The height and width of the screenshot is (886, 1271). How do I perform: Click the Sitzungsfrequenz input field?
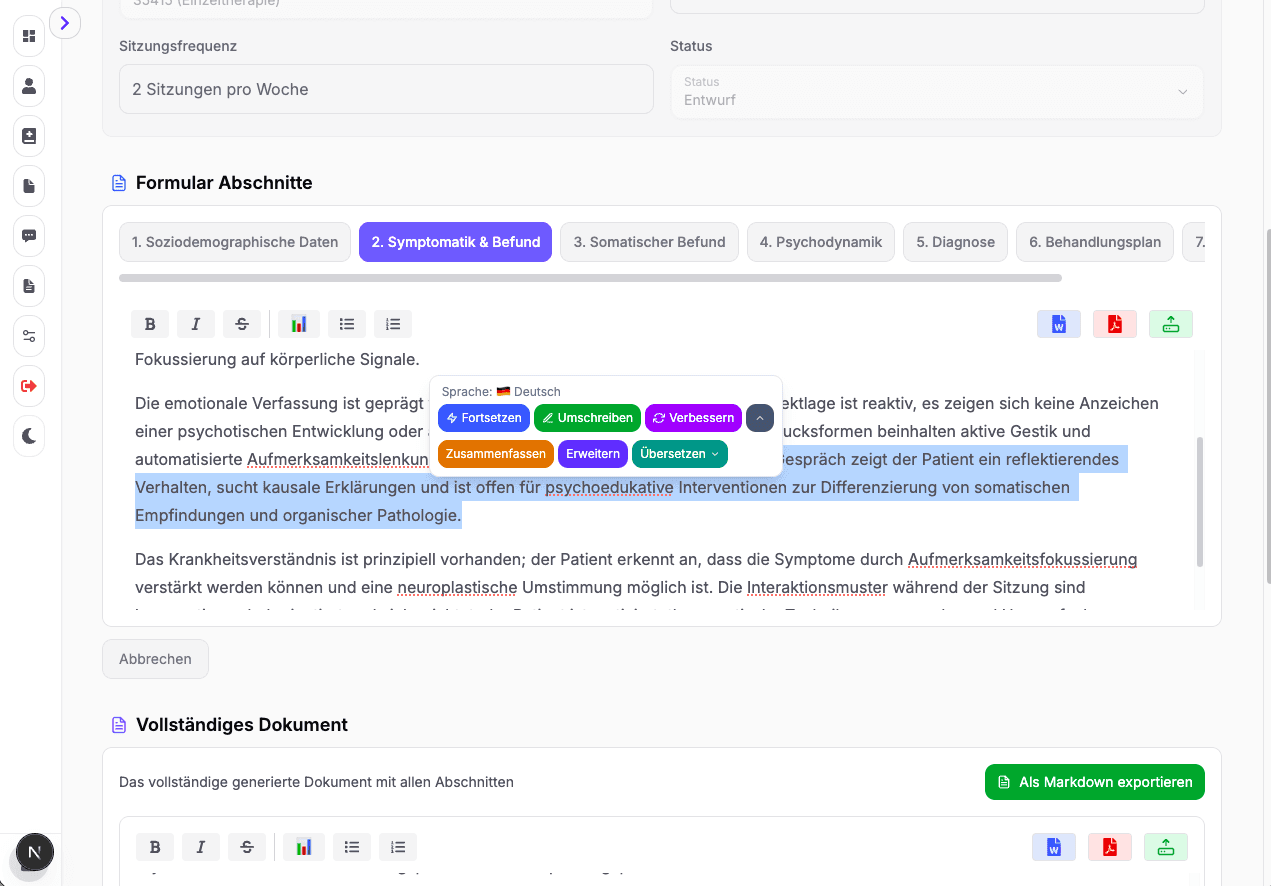pos(386,89)
